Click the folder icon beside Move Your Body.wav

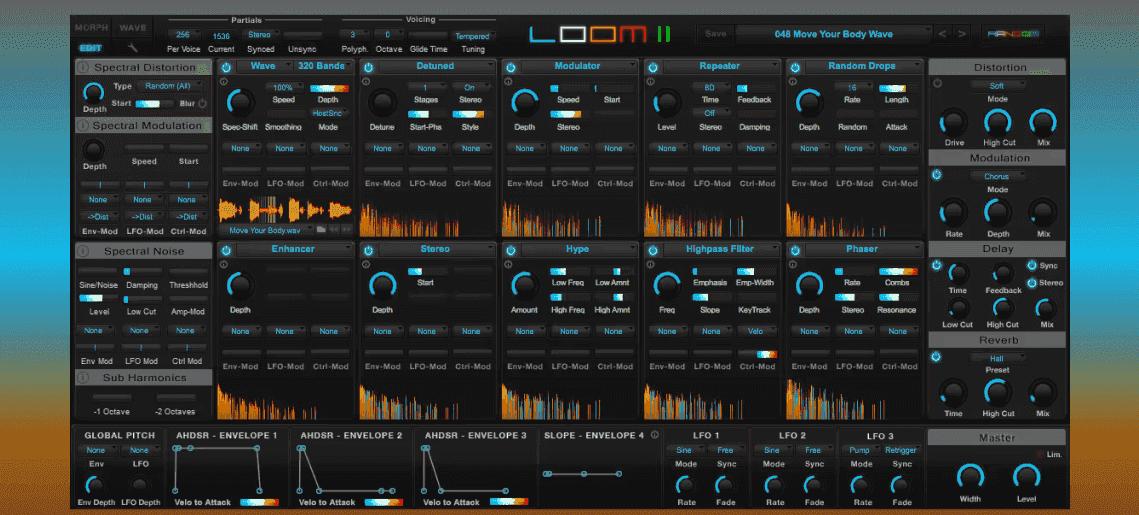pyautogui.click(x=320, y=230)
